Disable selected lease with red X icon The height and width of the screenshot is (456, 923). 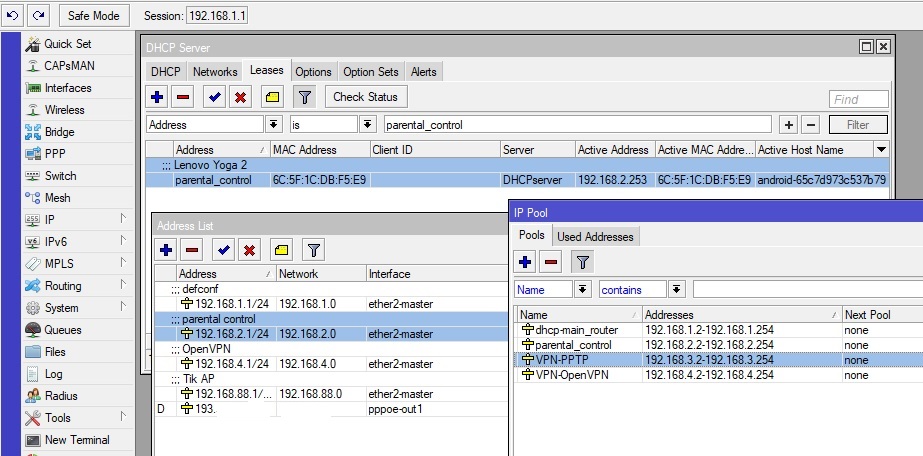[x=240, y=97]
